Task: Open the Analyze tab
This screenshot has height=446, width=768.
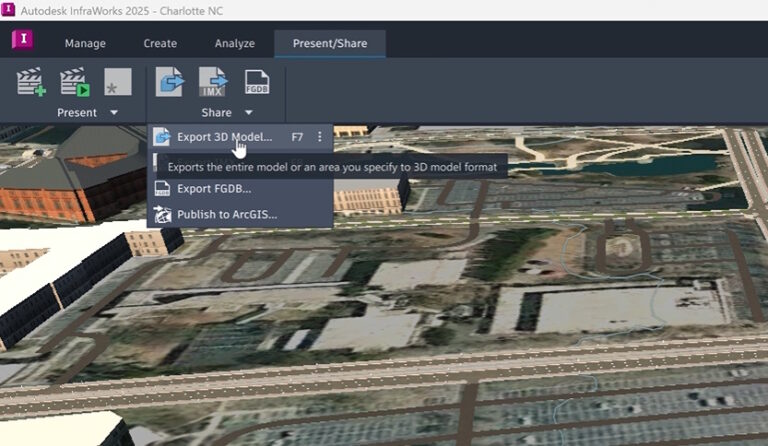Action: point(235,44)
